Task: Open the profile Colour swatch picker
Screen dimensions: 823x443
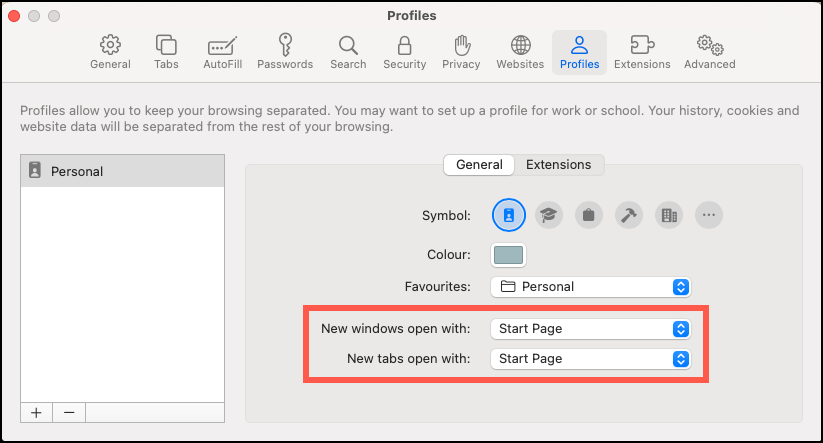Action: point(508,255)
